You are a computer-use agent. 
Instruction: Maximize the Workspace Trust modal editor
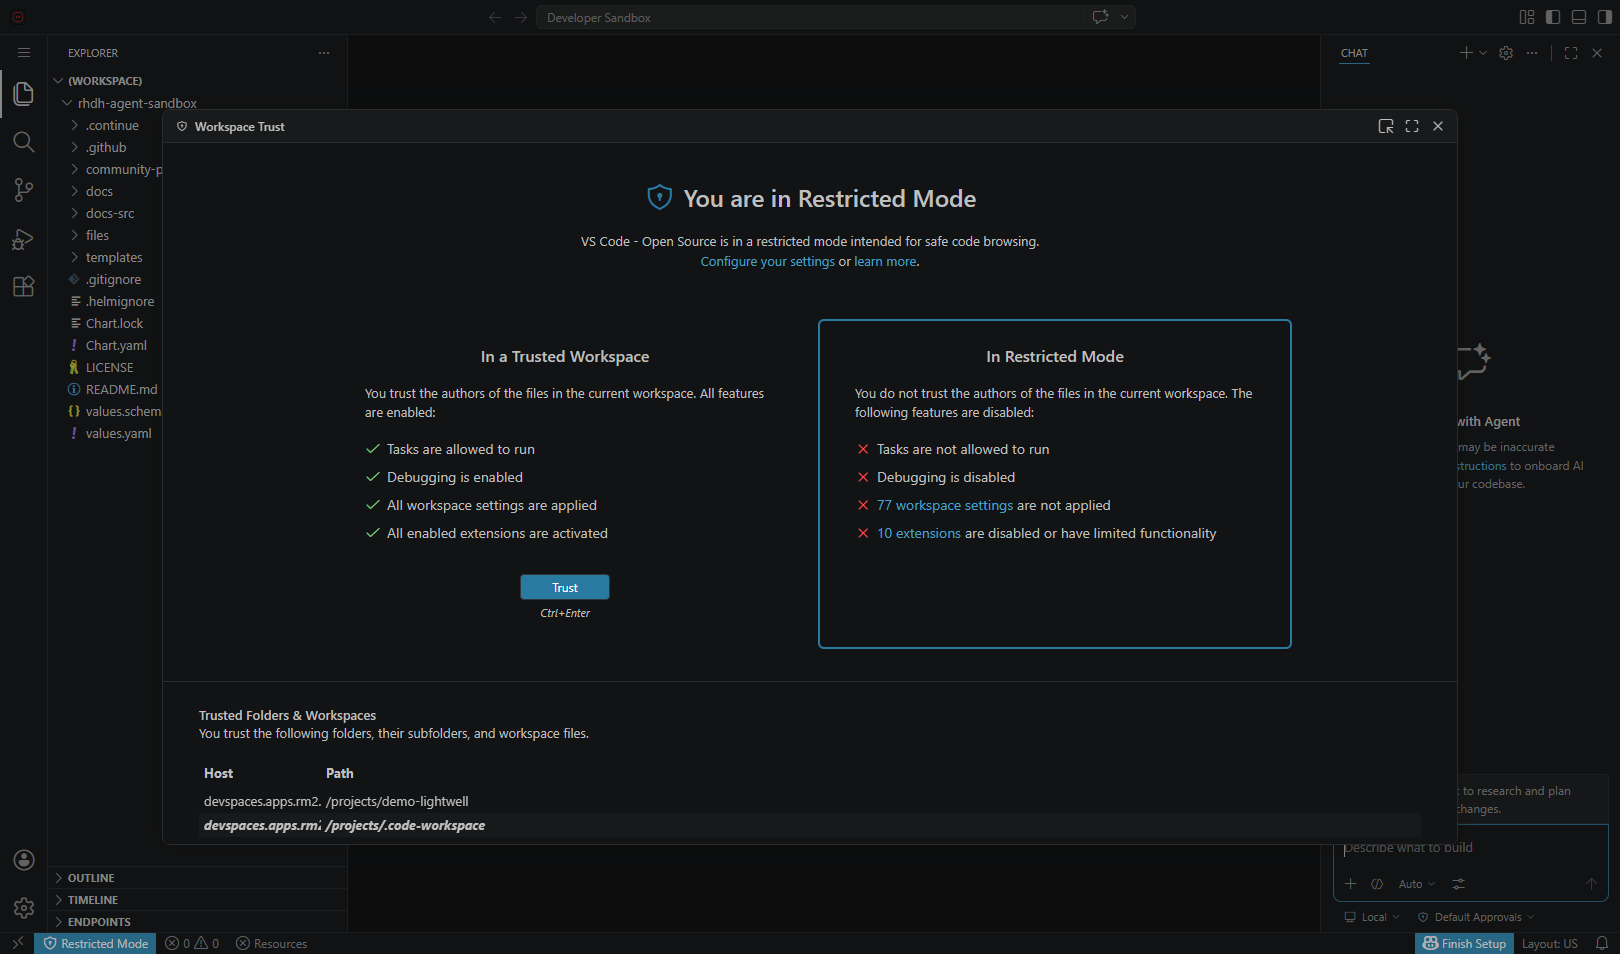(1412, 126)
